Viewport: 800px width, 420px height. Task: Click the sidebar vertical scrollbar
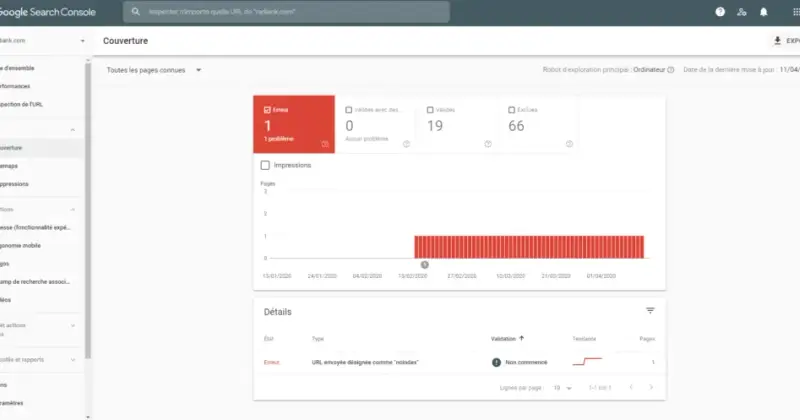tap(88, 209)
